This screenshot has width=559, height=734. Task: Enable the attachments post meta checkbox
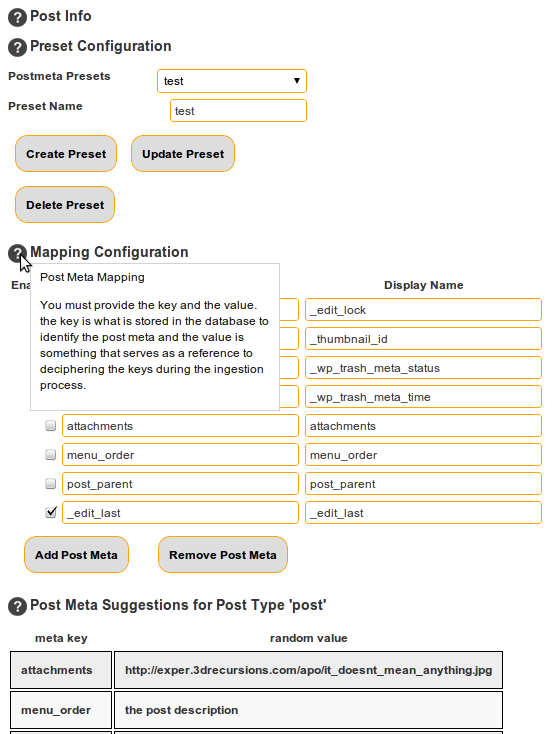(51, 426)
